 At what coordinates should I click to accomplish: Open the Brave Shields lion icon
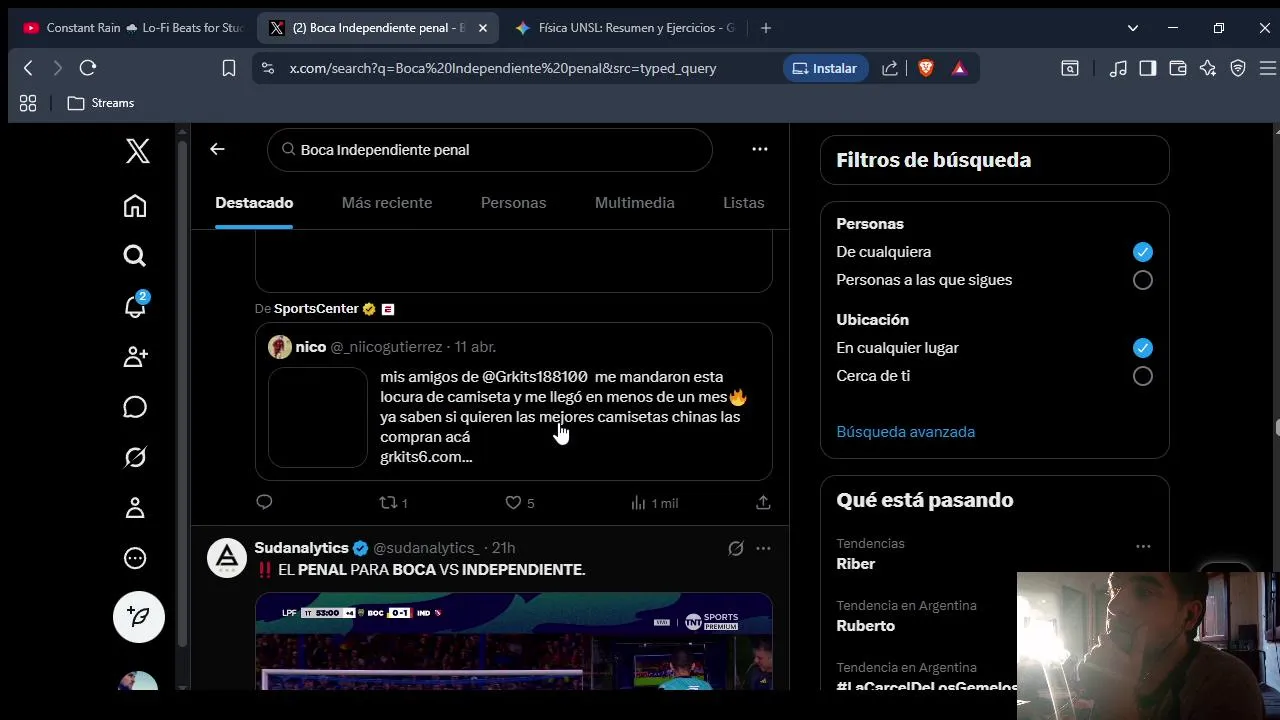tap(926, 68)
